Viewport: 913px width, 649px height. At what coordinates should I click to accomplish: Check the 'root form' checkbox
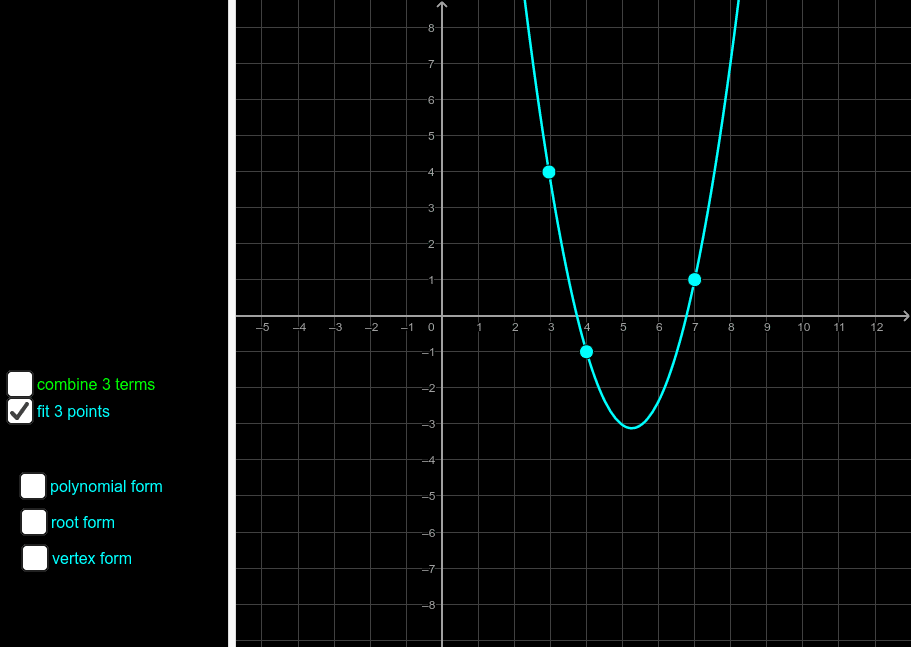[33, 522]
